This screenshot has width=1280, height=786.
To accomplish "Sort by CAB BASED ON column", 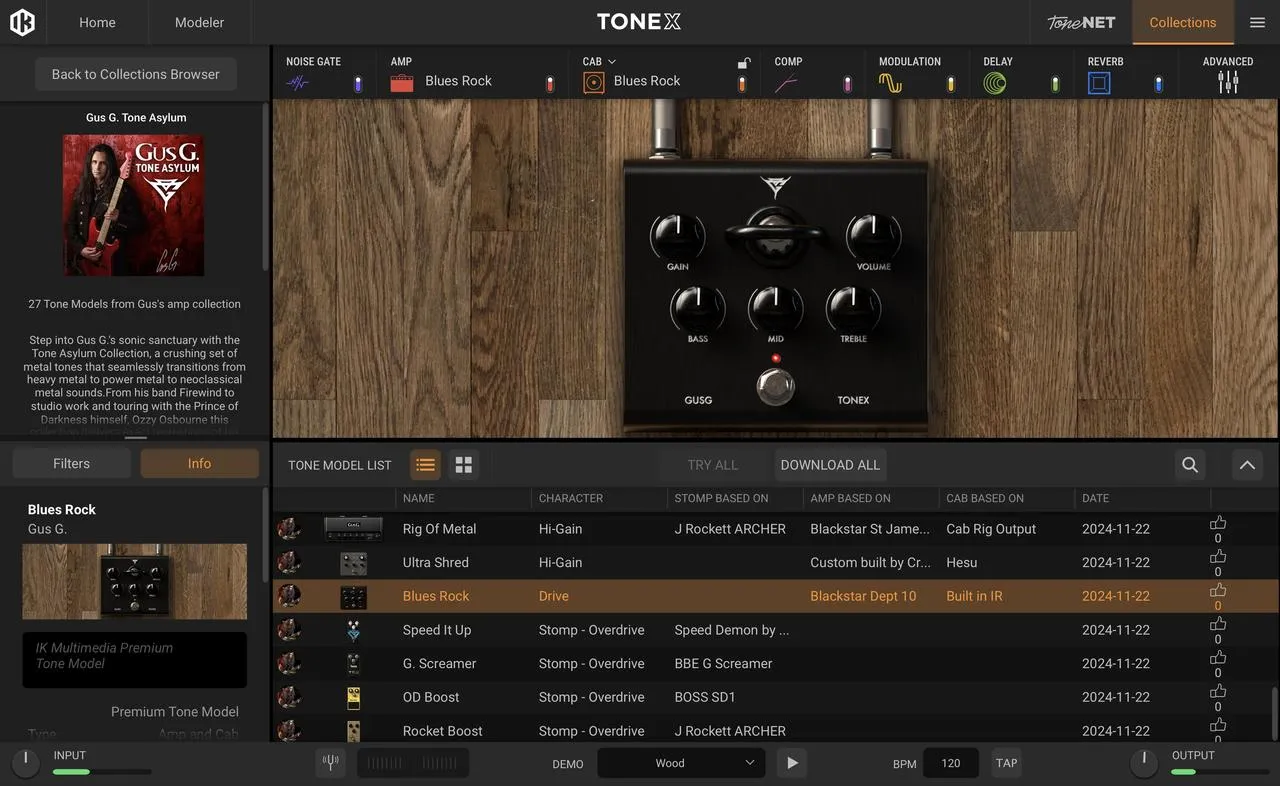I will point(985,498).
